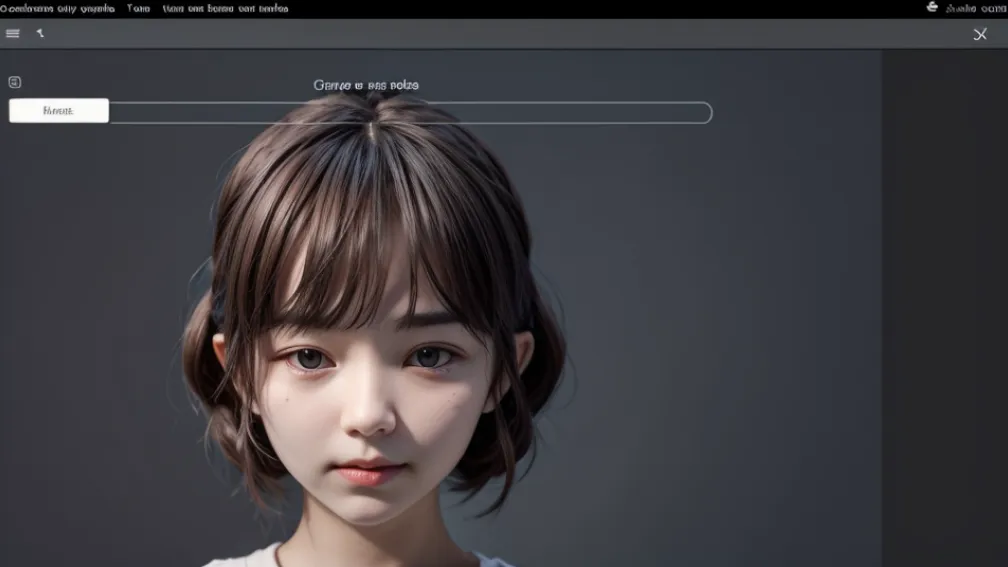The height and width of the screenshot is (567, 1008).
Task: Click the small pointer icon beside the hamburger menu
Action: (40, 33)
